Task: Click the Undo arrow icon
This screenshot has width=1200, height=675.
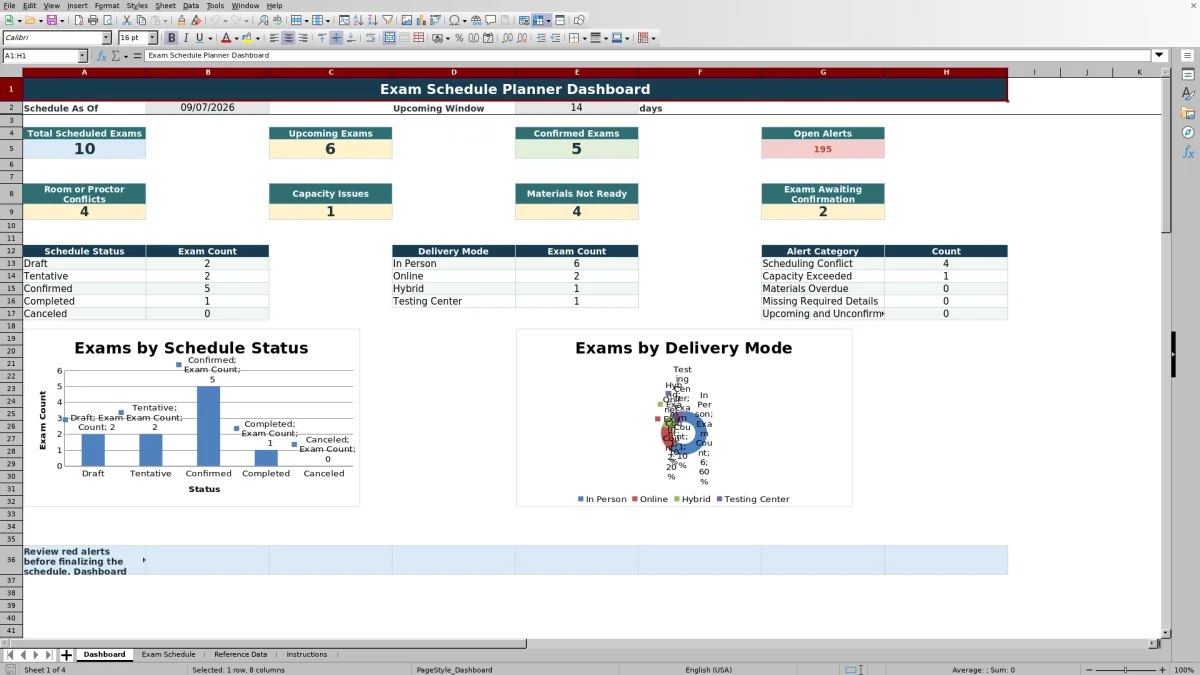Action: point(214,20)
